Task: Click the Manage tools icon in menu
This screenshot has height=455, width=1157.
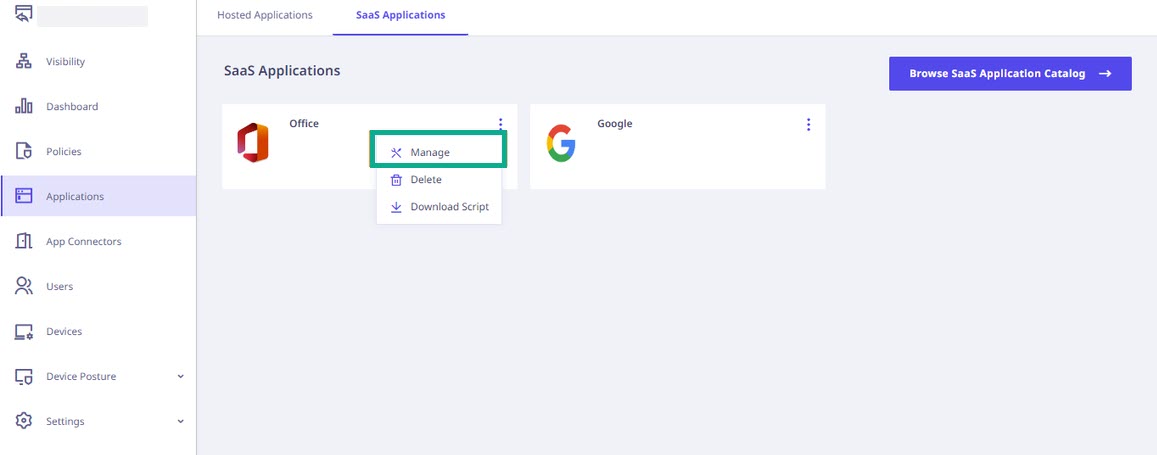Action: pos(396,153)
